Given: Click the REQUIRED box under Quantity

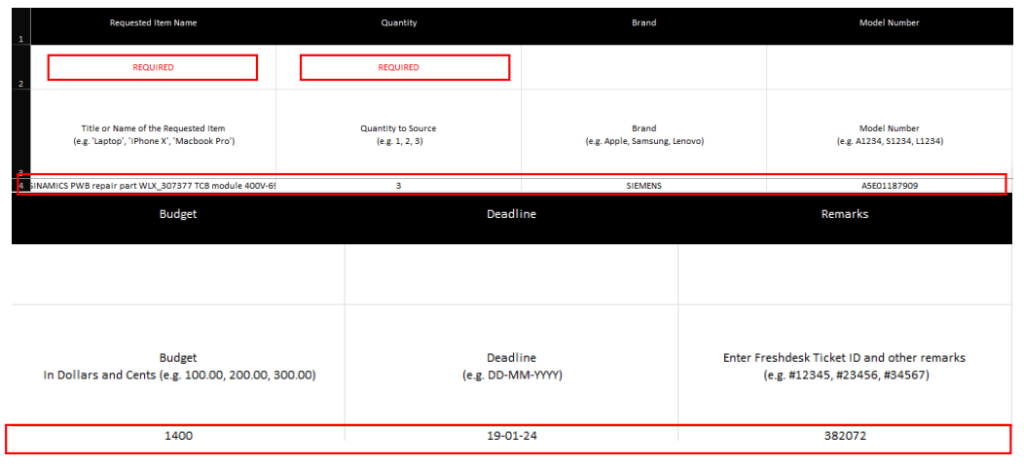Looking at the screenshot, I should coord(405,67).
